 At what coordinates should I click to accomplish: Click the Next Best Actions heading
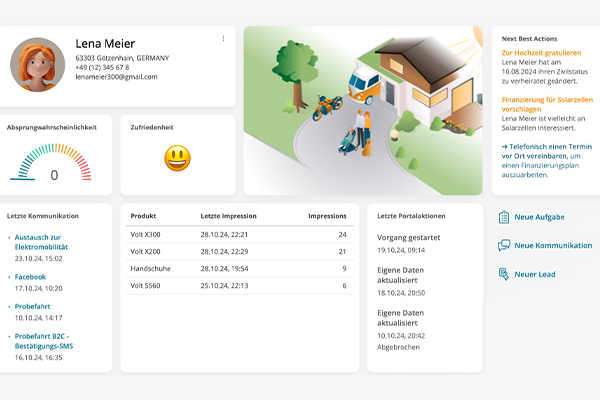tap(529, 39)
